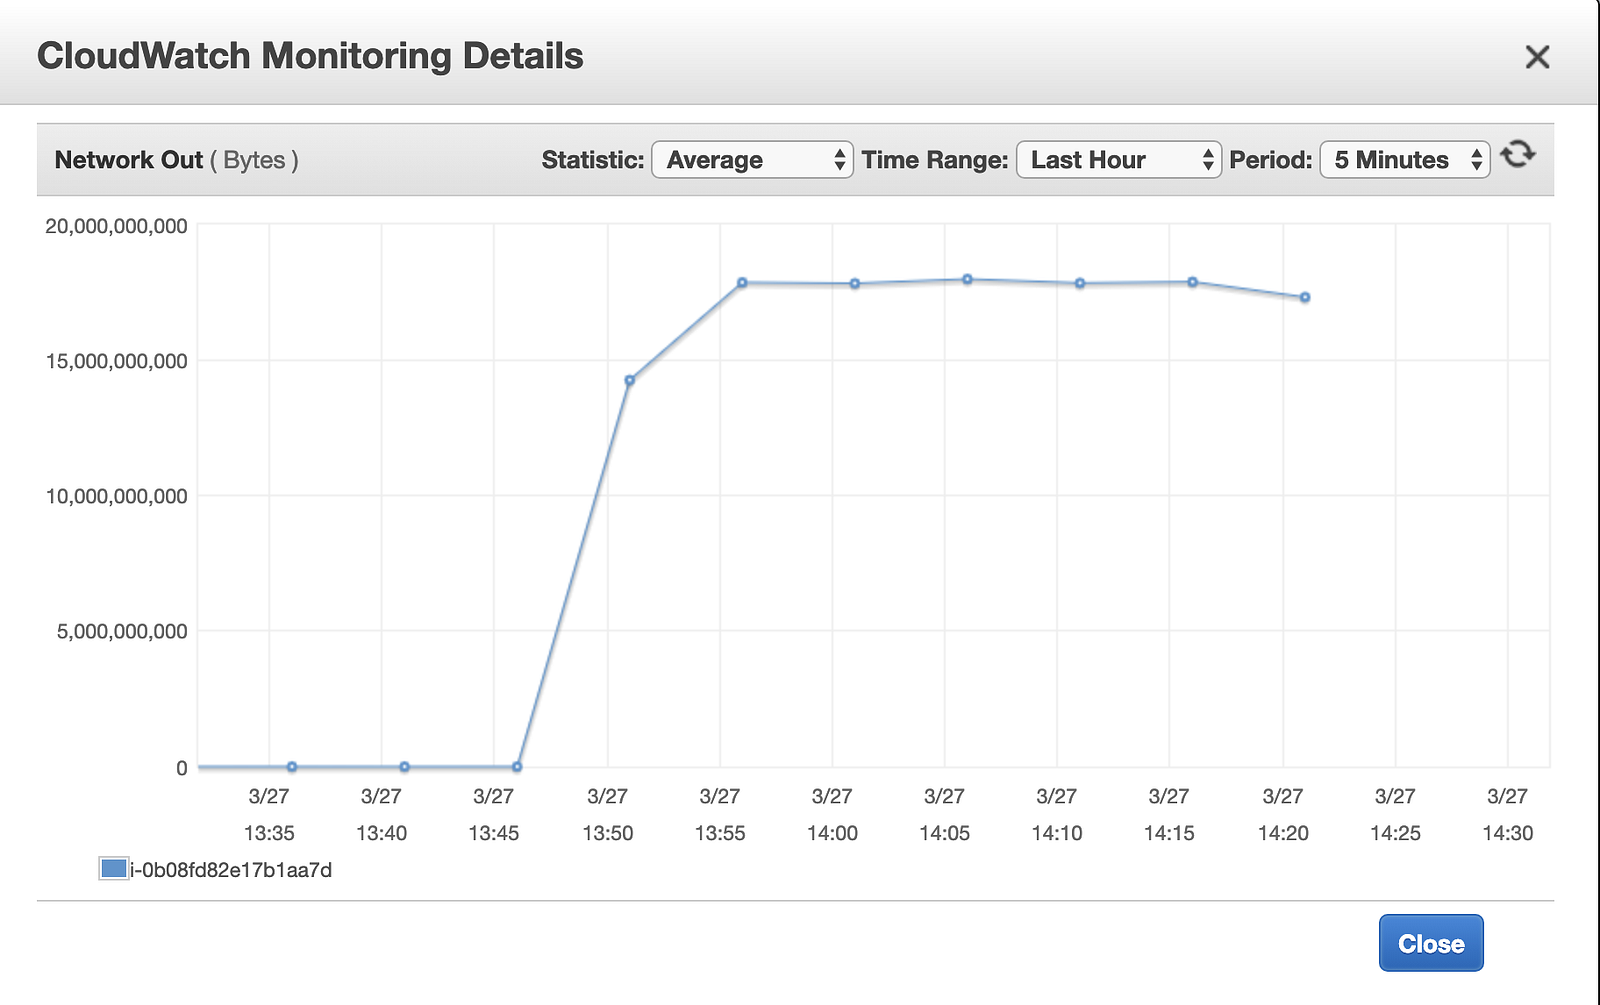Click the rising data point near 14 billion bytes
The height and width of the screenshot is (1005, 1600).
(x=629, y=381)
